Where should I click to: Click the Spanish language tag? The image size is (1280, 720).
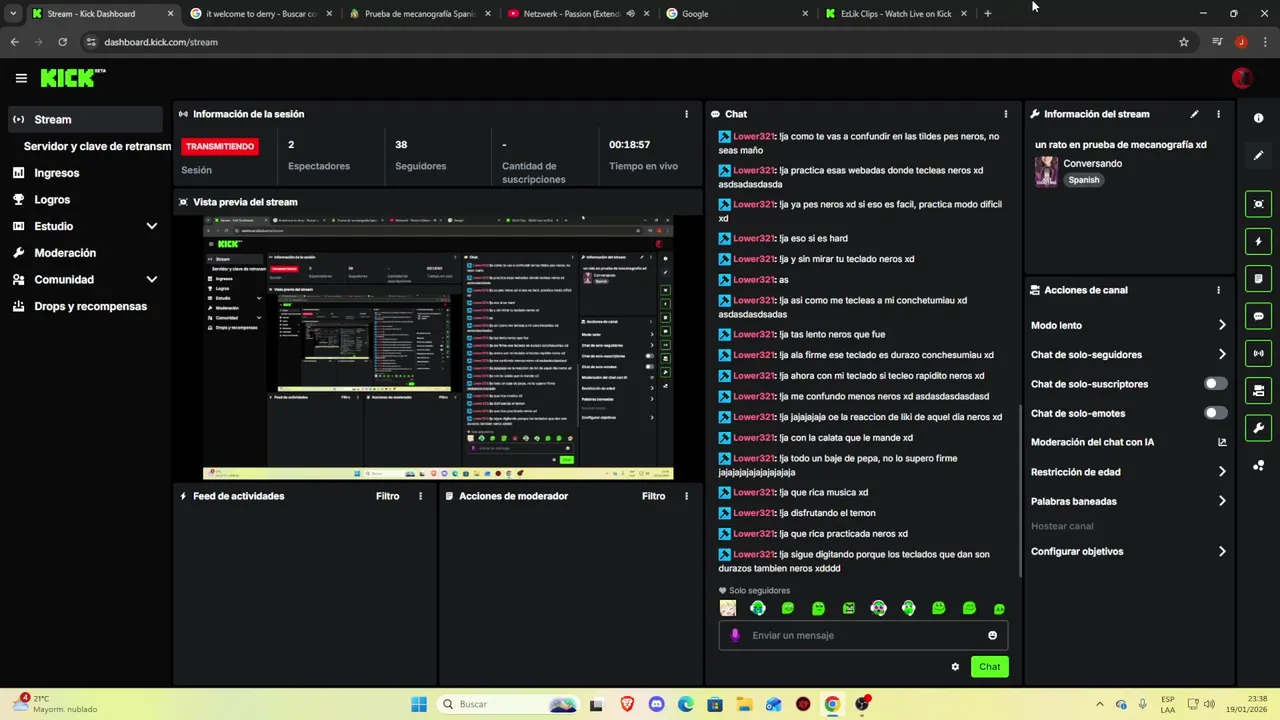click(x=1083, y=180)
